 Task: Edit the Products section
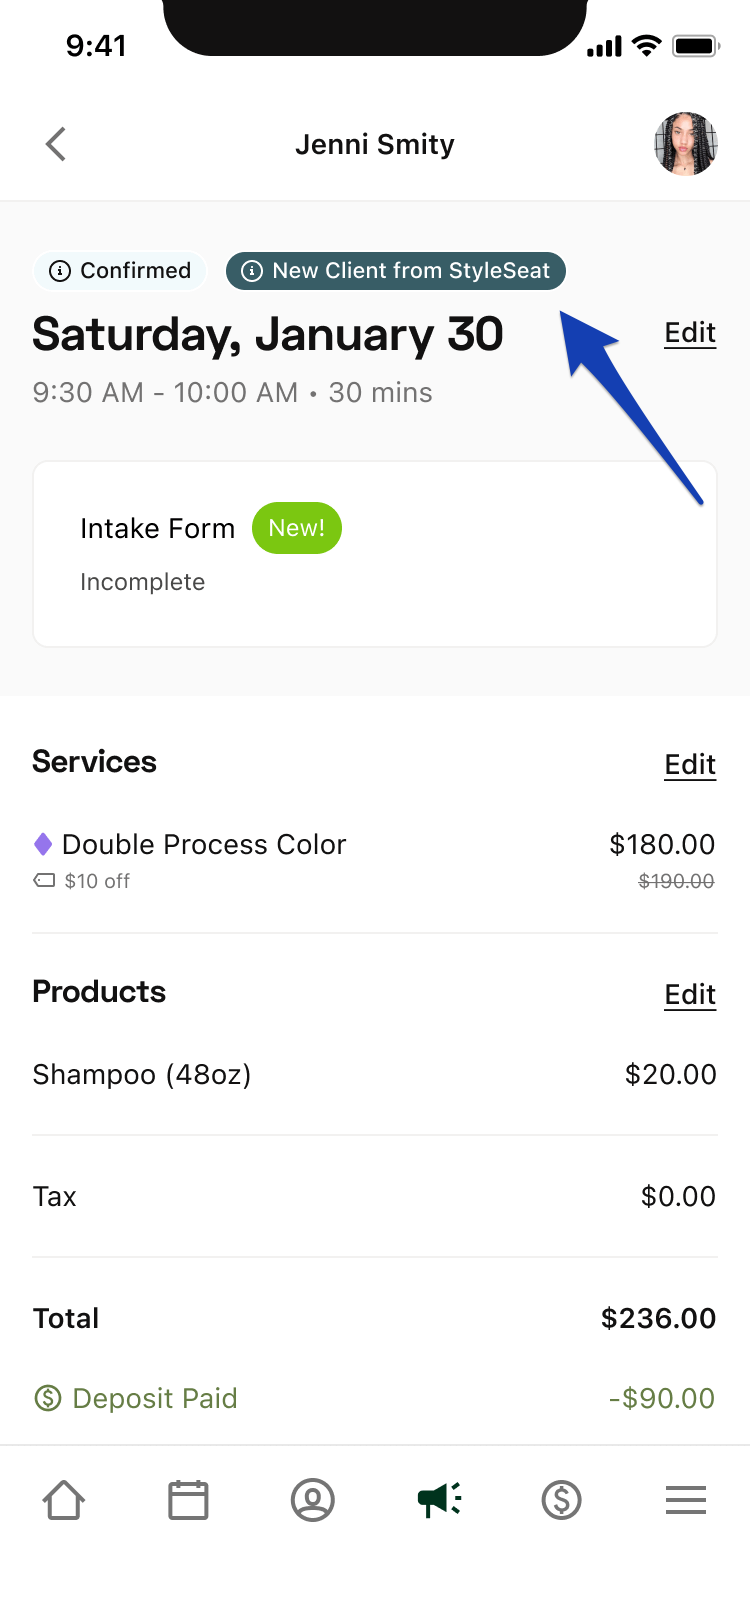point(690,995)
